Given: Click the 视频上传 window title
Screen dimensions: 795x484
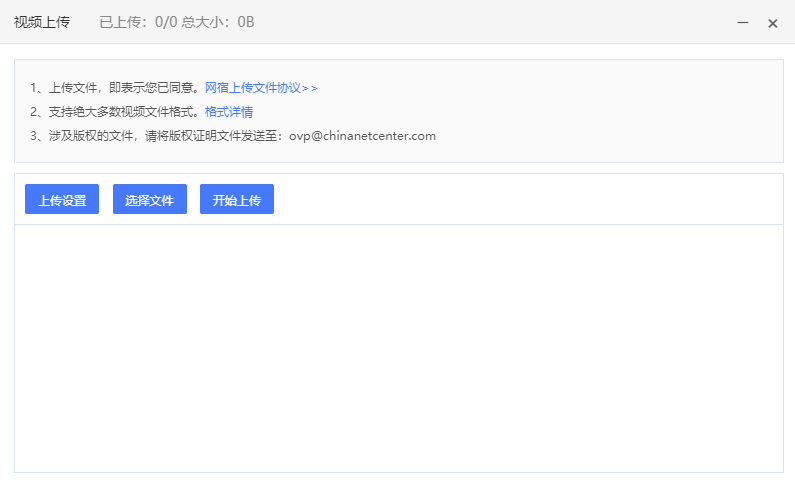Looking at the screenshot, I should [x=42, y=22].
